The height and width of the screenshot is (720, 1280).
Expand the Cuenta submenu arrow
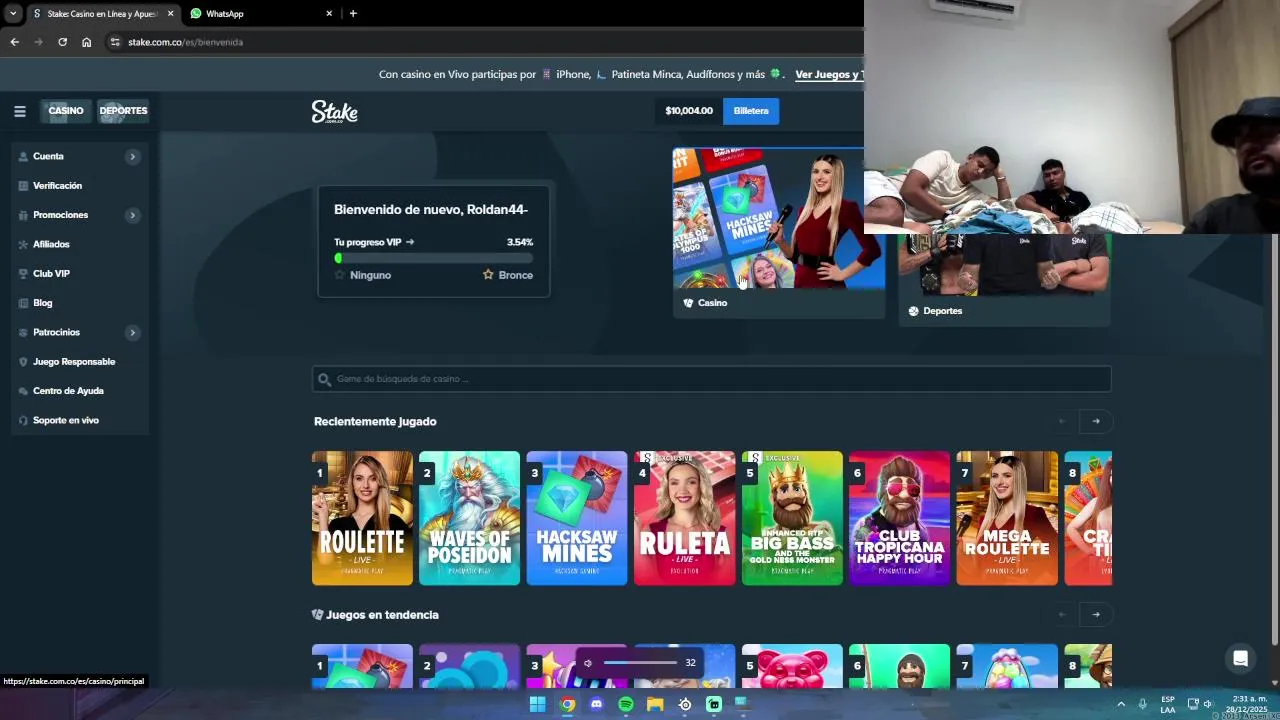click(132, 157)
